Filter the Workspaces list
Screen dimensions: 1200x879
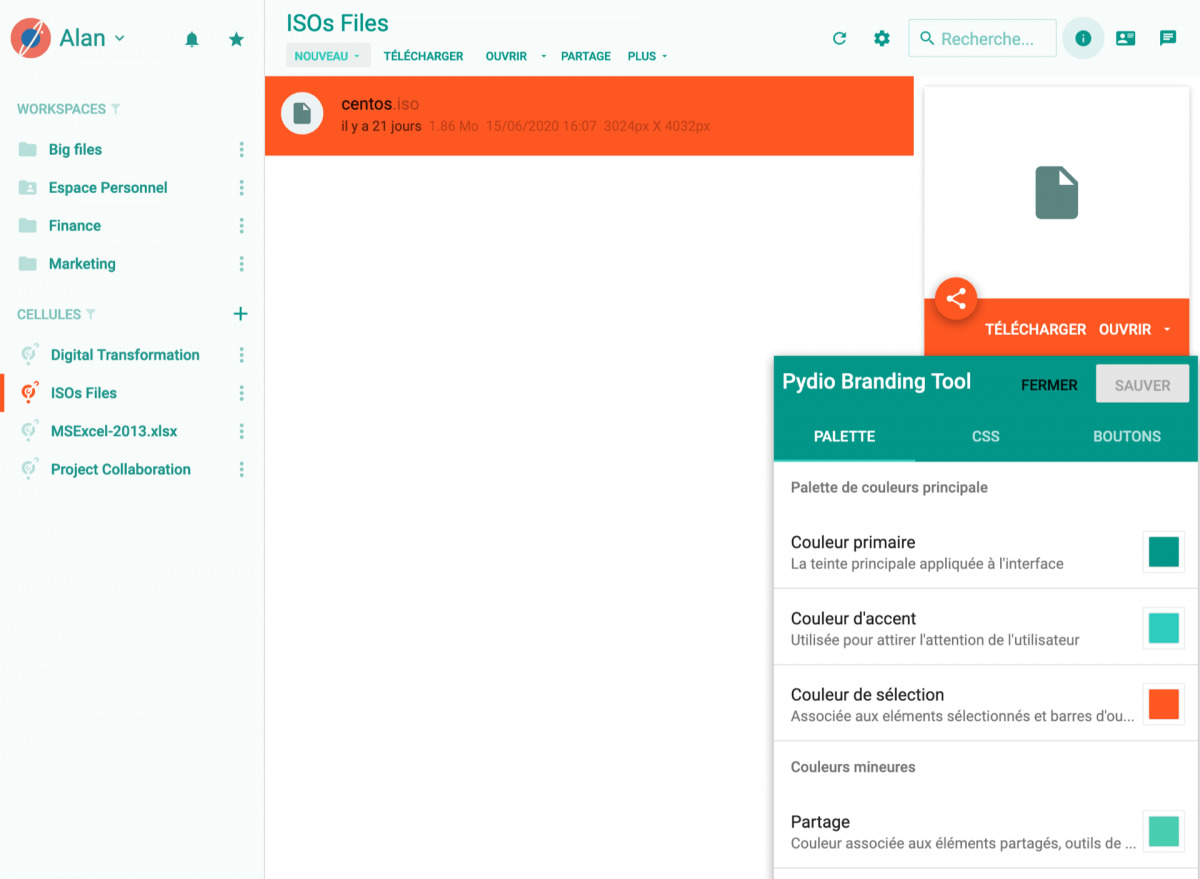pyautogui.click(x=115, y=109)
